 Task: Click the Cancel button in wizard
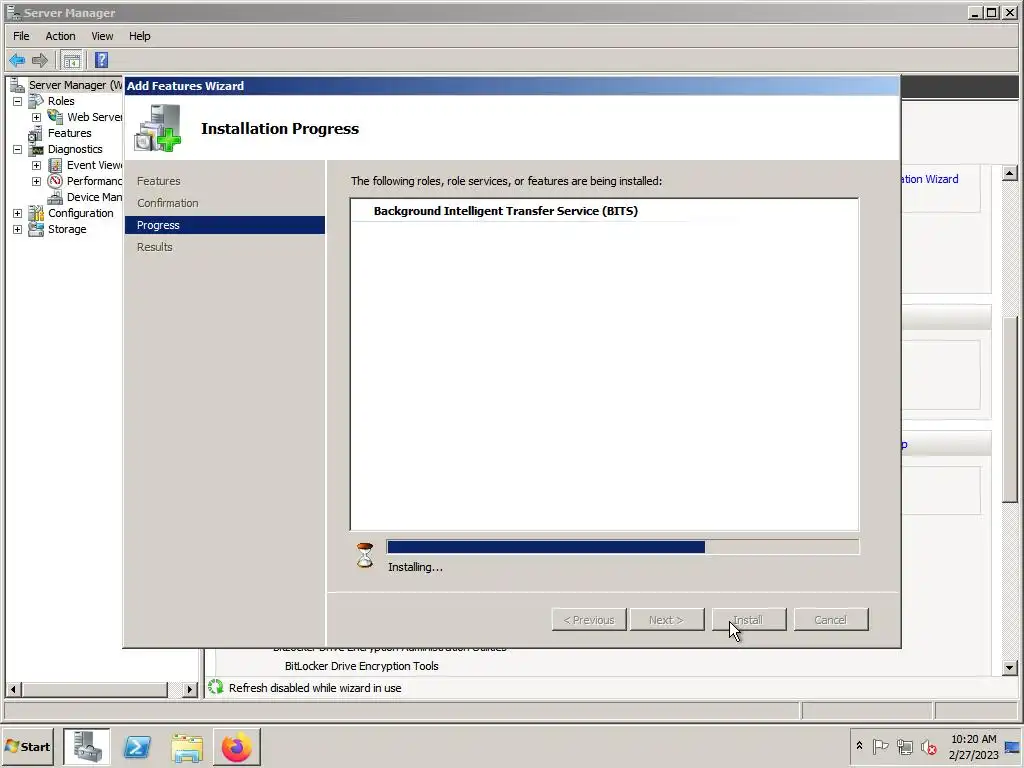831,620
